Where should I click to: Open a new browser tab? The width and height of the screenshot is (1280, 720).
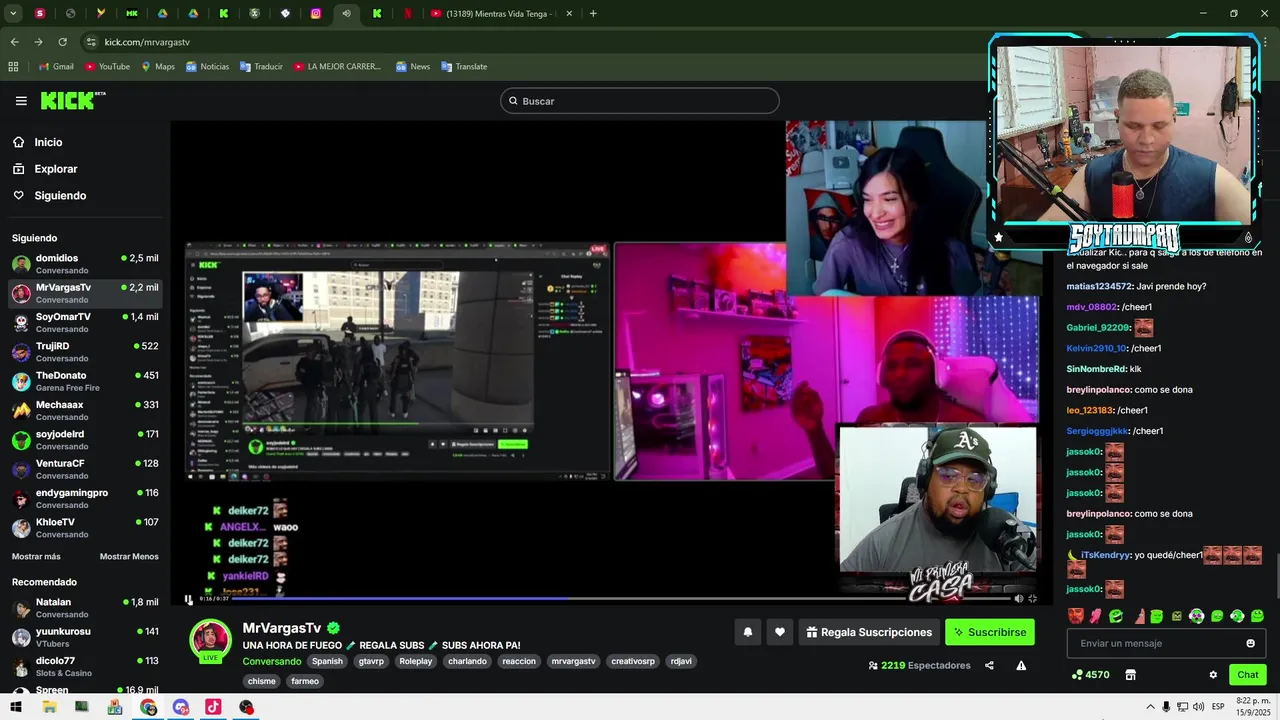(593, 14)
